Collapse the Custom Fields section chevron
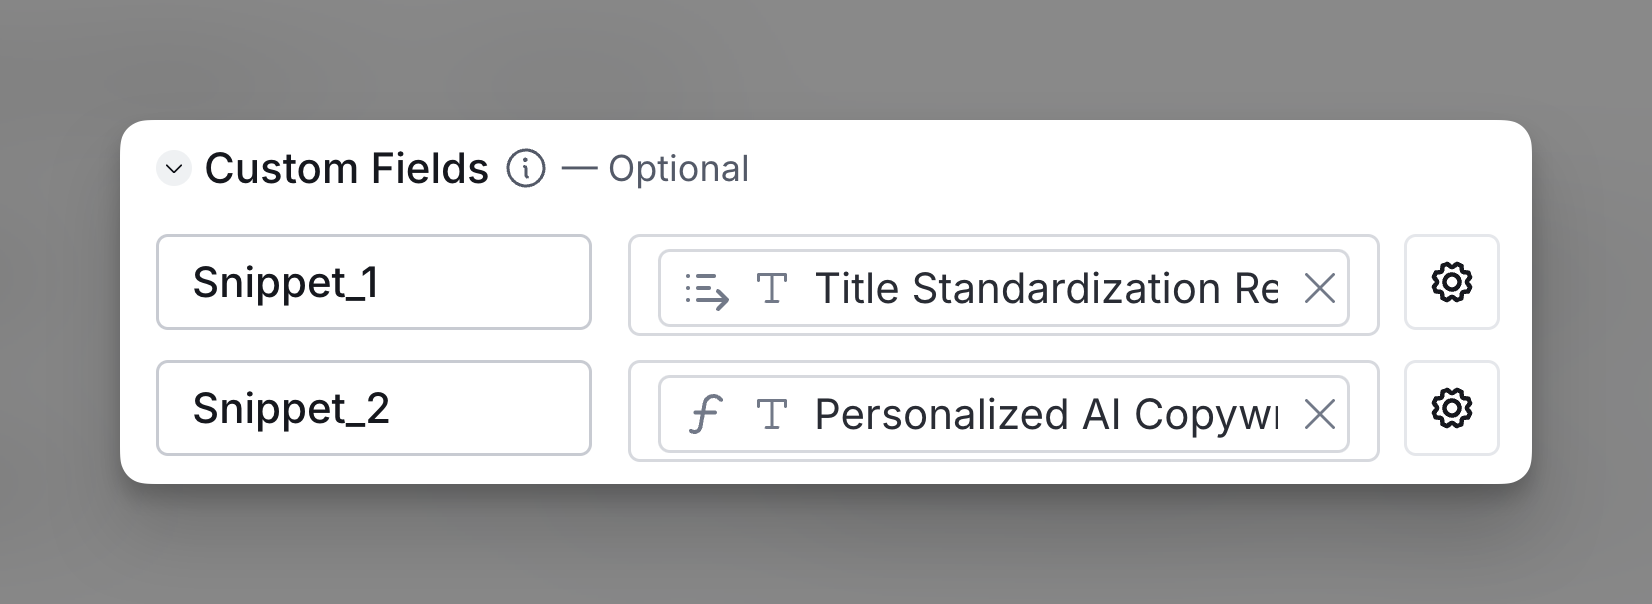Image resolution: width=1652 pixels, height=604 pixels. (x=174, y=169)
